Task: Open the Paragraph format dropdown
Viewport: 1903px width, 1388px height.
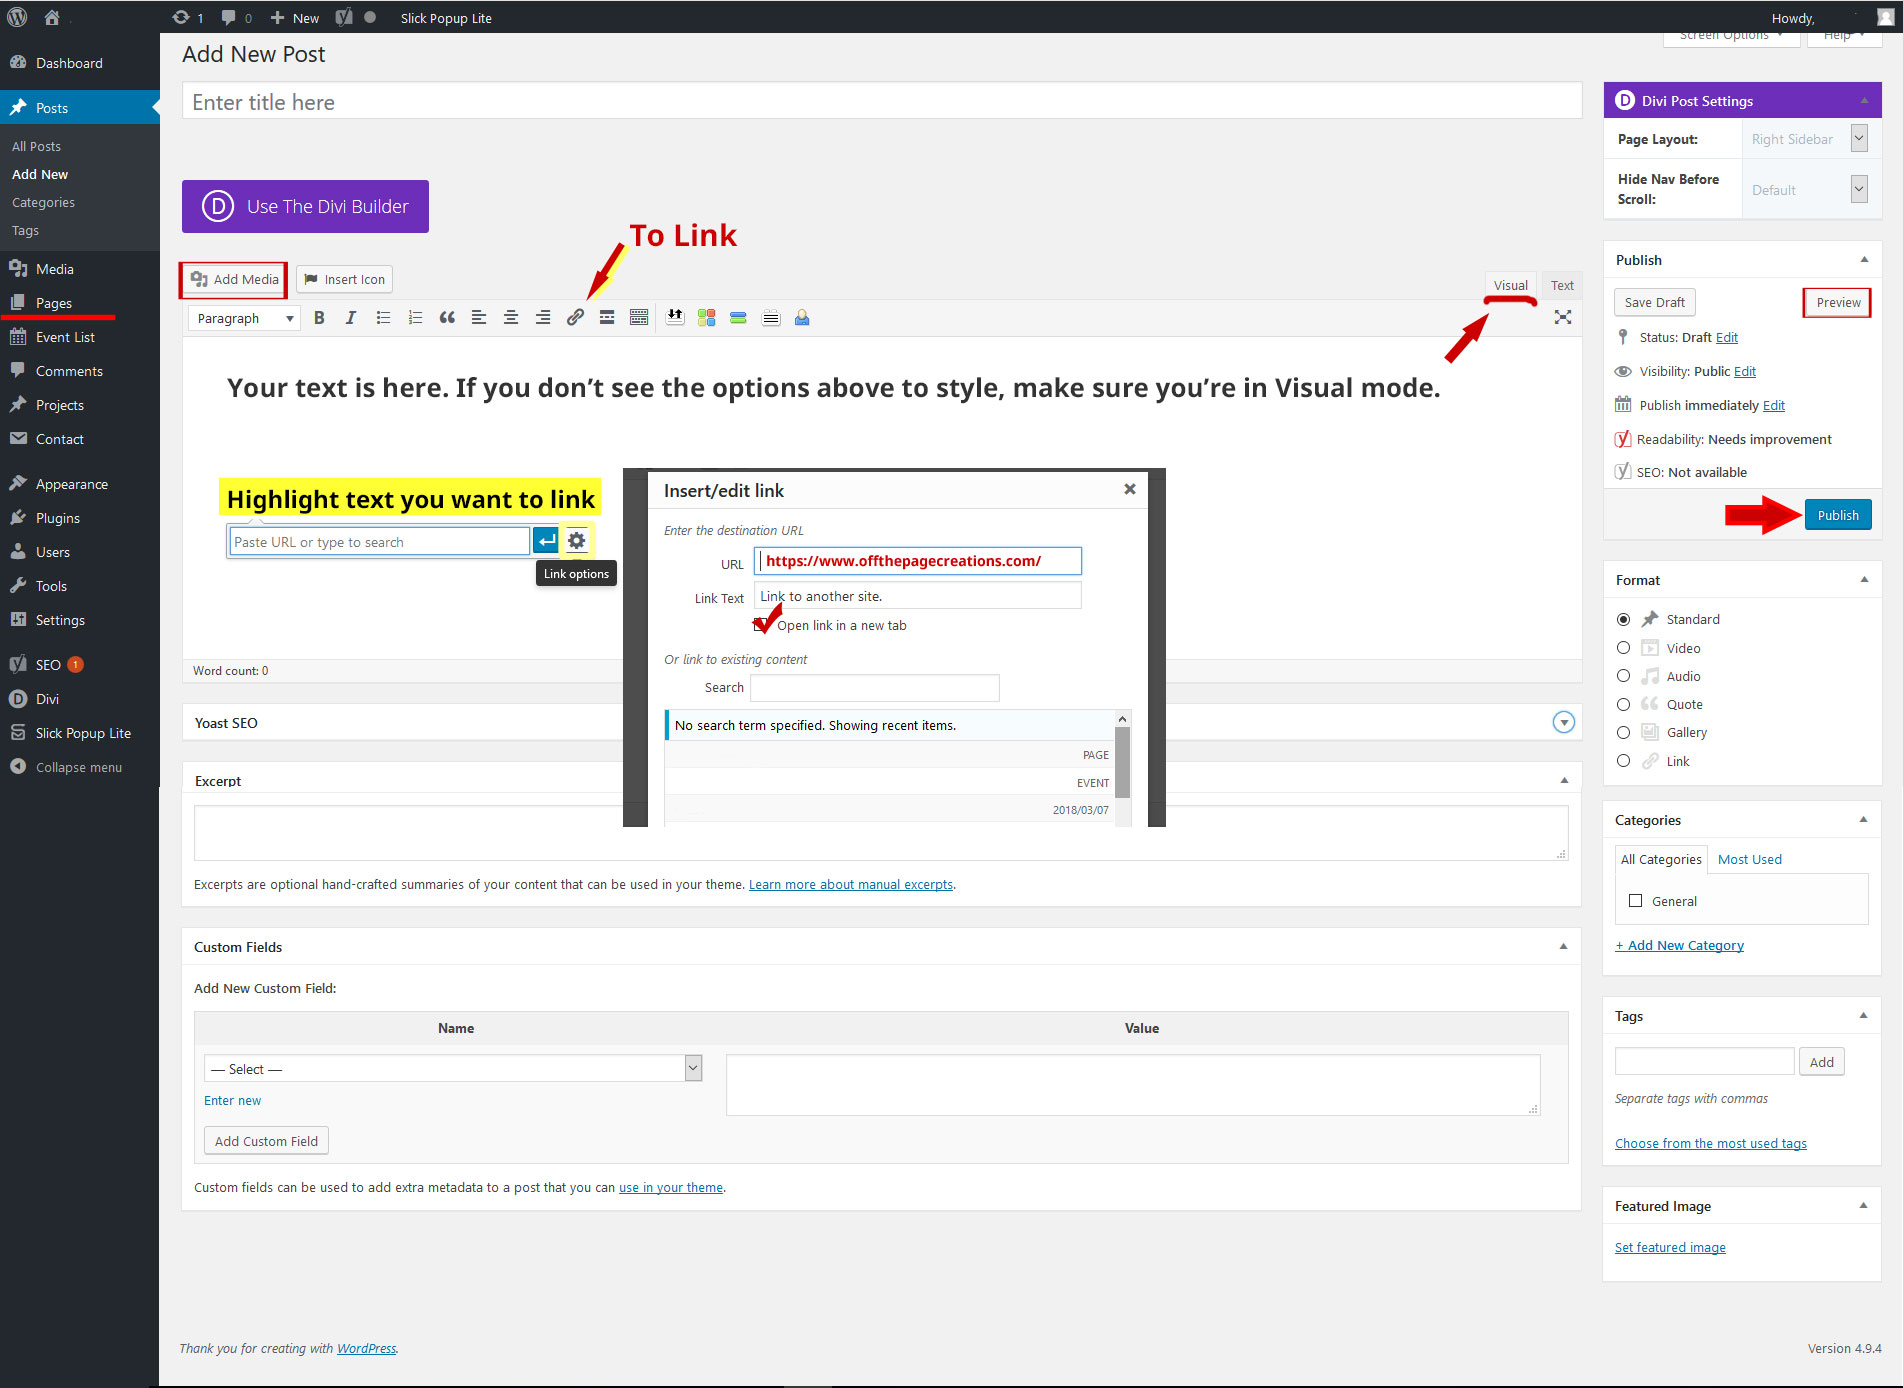Action: coord(244,318)
